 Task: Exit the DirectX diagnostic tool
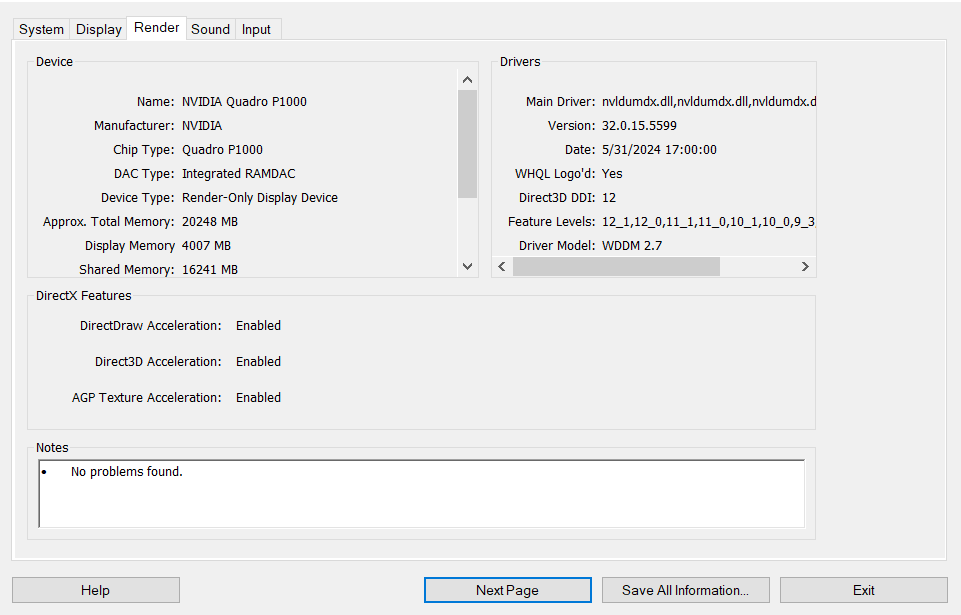(863, 590)
